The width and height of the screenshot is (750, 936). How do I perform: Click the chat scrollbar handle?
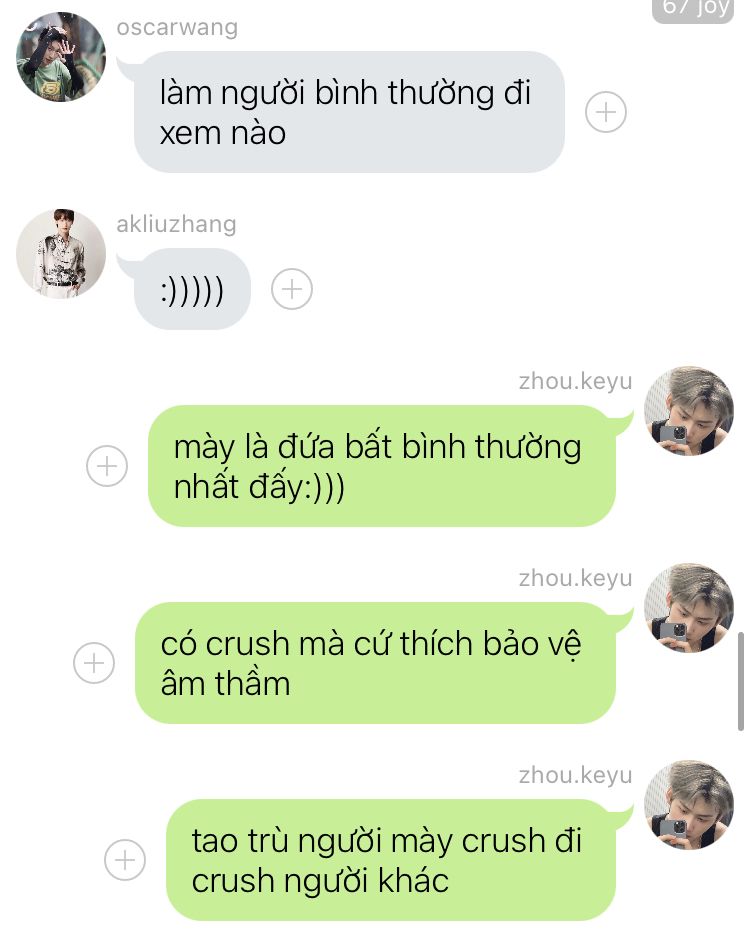[x=740, y=681]
